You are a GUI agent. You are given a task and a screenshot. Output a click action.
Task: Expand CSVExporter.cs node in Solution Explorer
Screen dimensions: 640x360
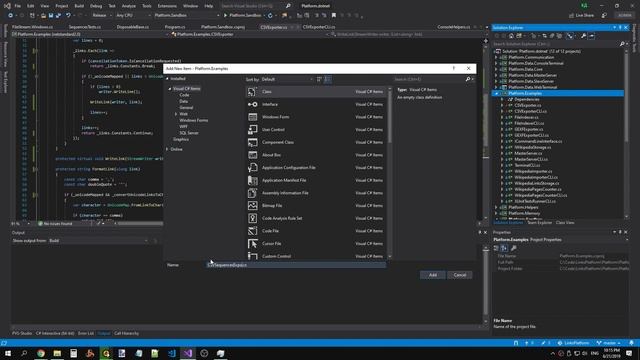point(502,105)
